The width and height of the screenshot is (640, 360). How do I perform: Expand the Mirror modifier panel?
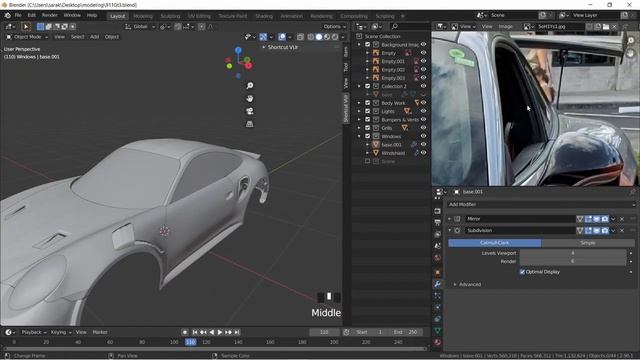(x=449, y=219)
